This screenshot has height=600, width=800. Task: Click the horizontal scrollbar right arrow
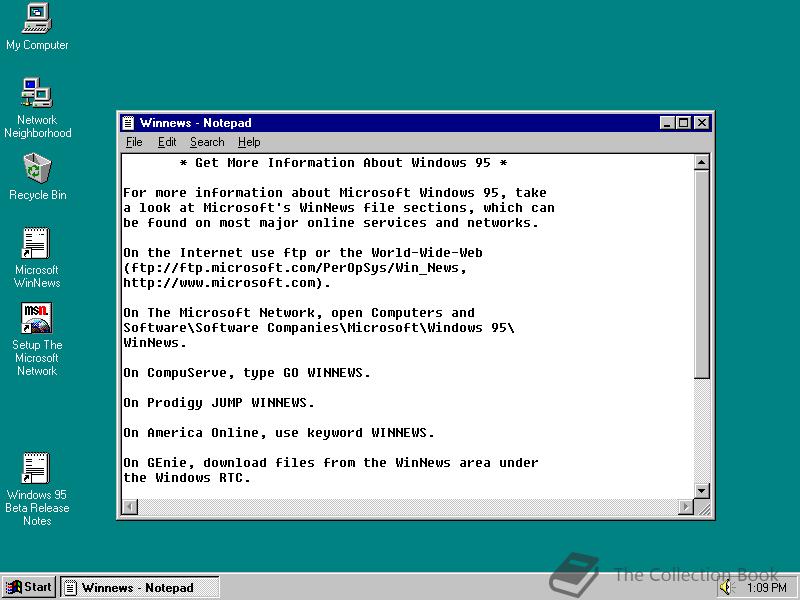[x=686, y=507]
